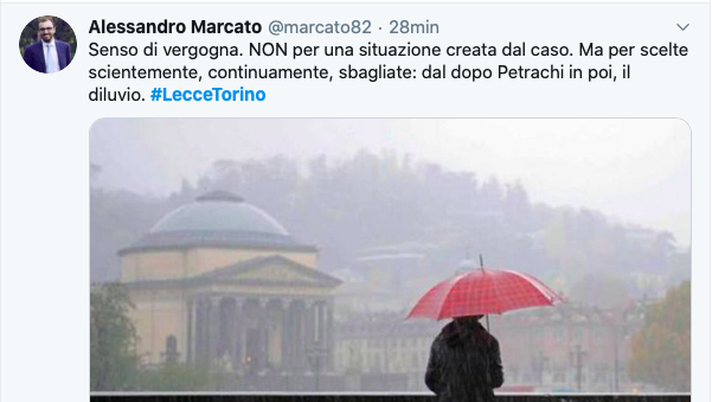
Task: Click the autumn tree at photo's right edge
Action: 661,336
